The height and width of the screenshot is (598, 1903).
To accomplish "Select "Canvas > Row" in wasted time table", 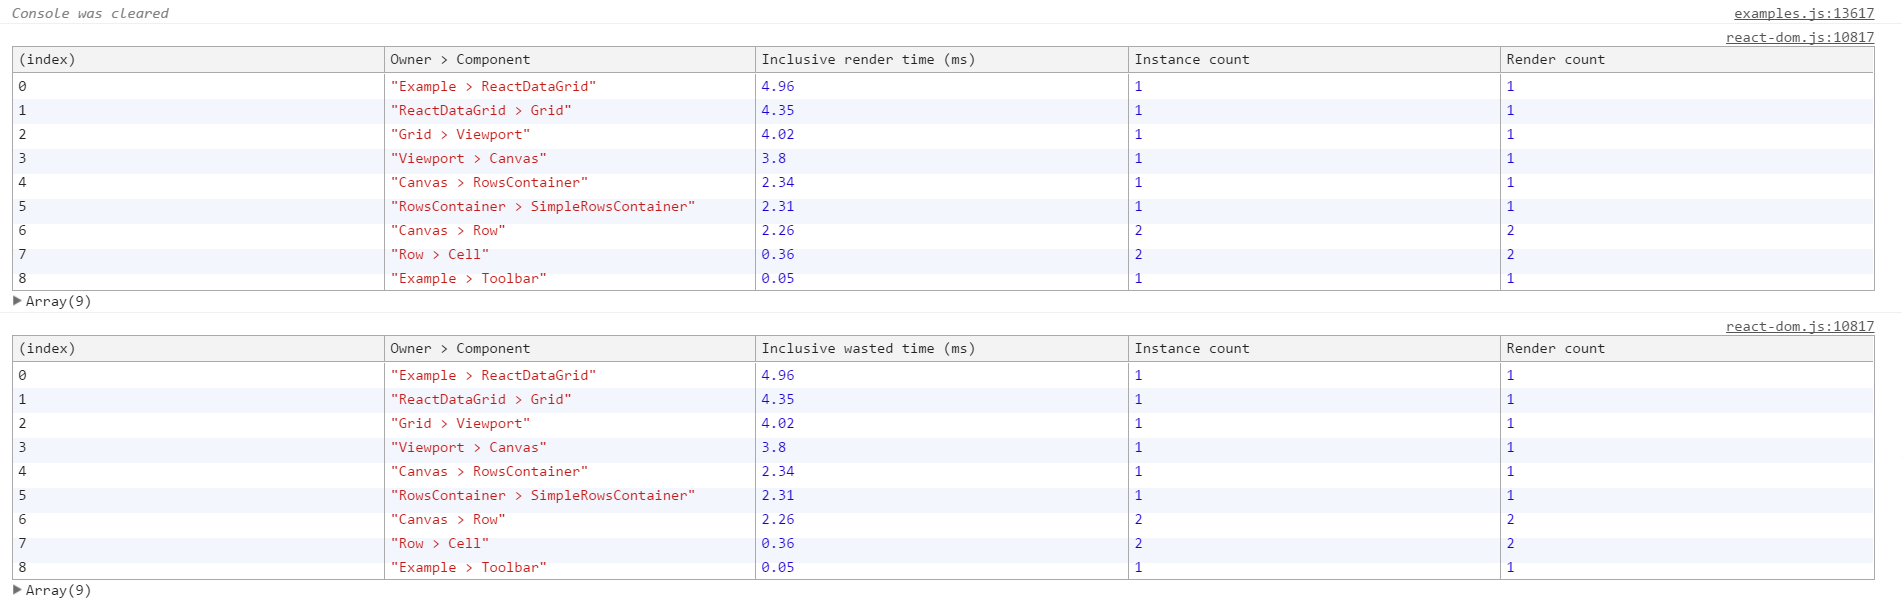I will pos(448,519).
